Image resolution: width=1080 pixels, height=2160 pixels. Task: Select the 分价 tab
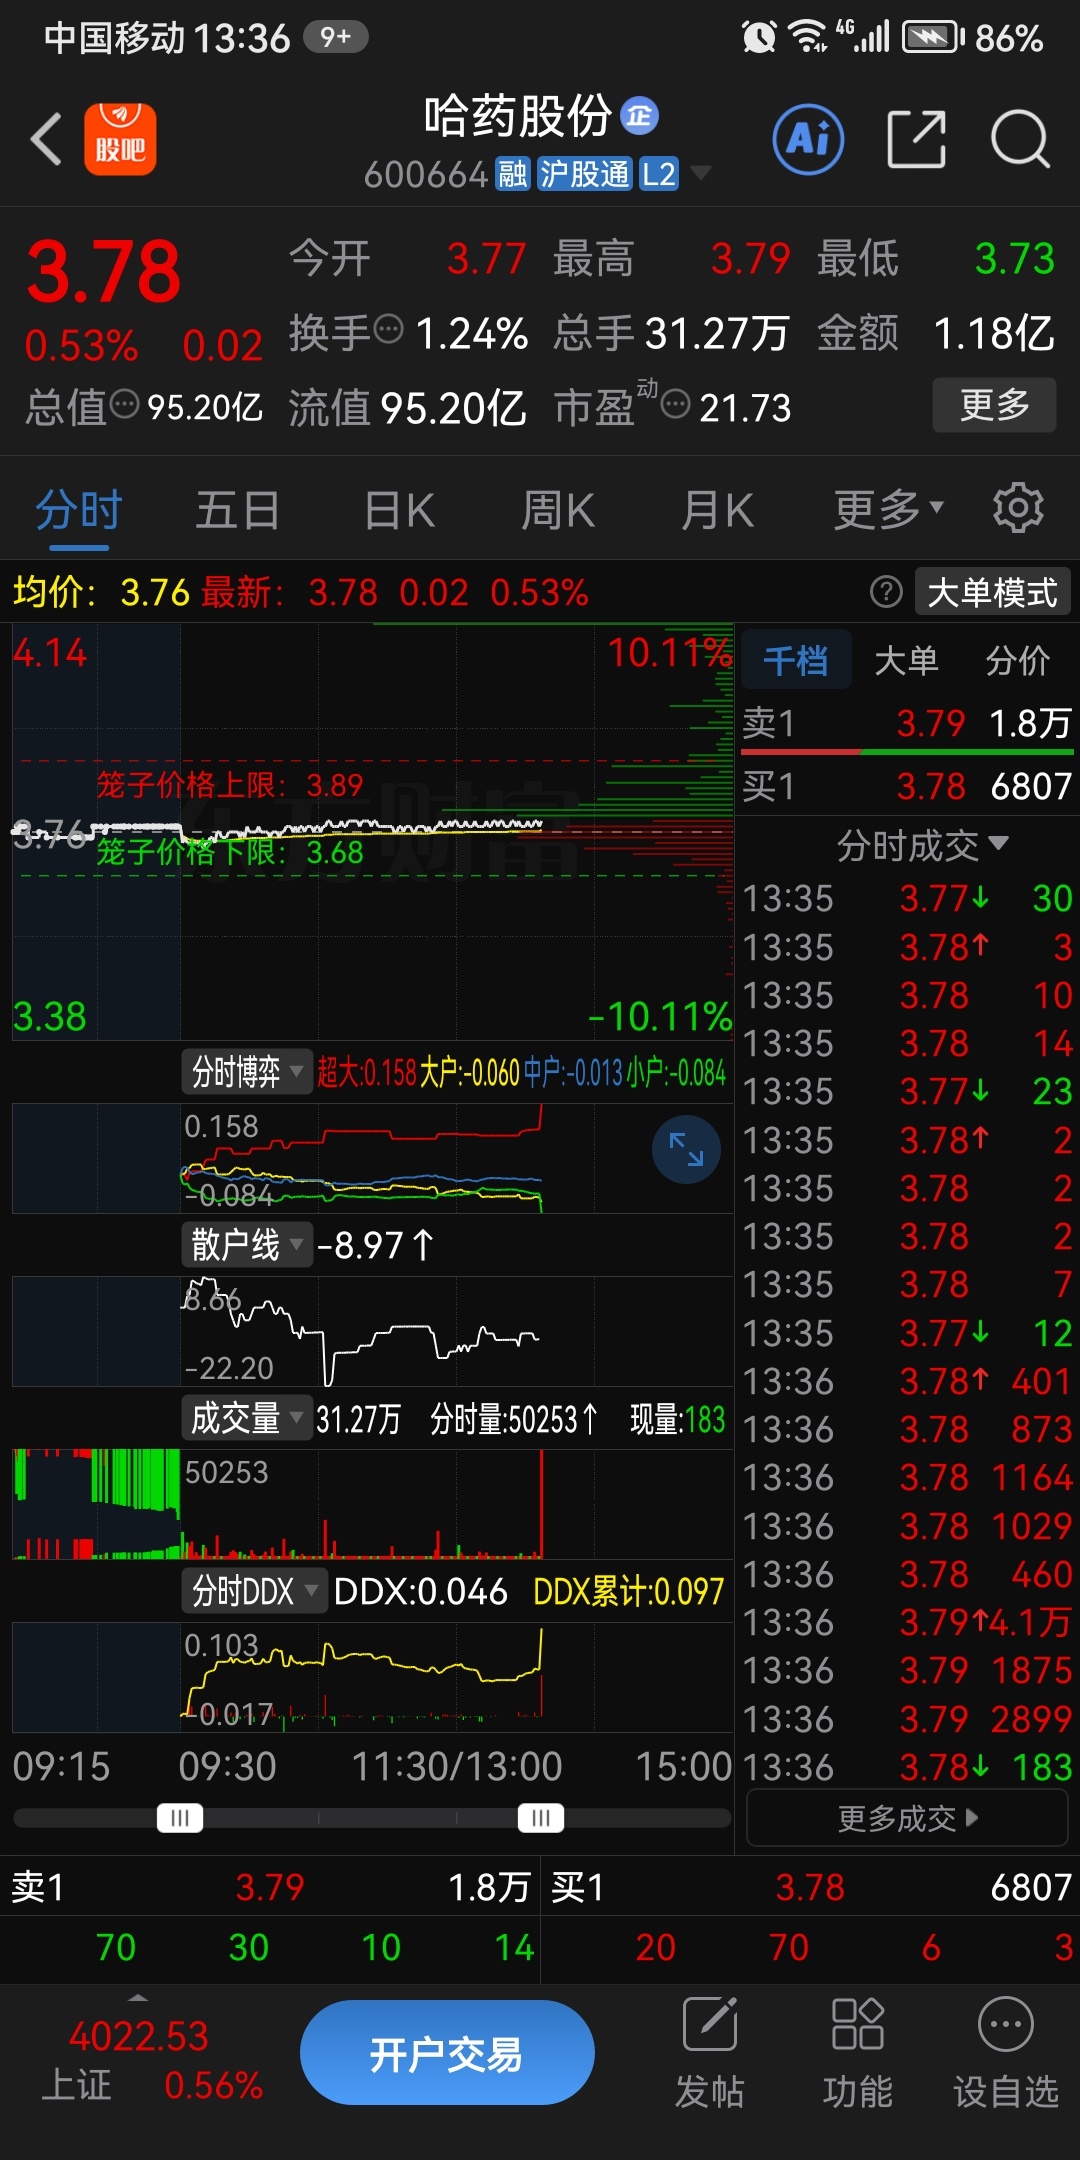coord(1017,660)
